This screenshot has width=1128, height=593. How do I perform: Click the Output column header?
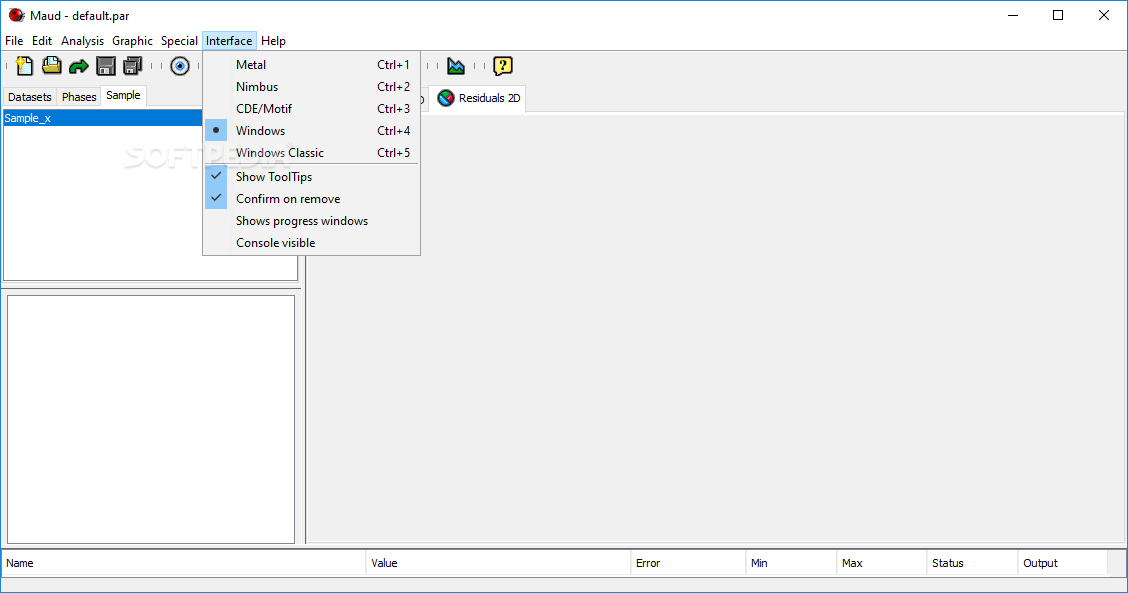click(x=1063, y=563)
